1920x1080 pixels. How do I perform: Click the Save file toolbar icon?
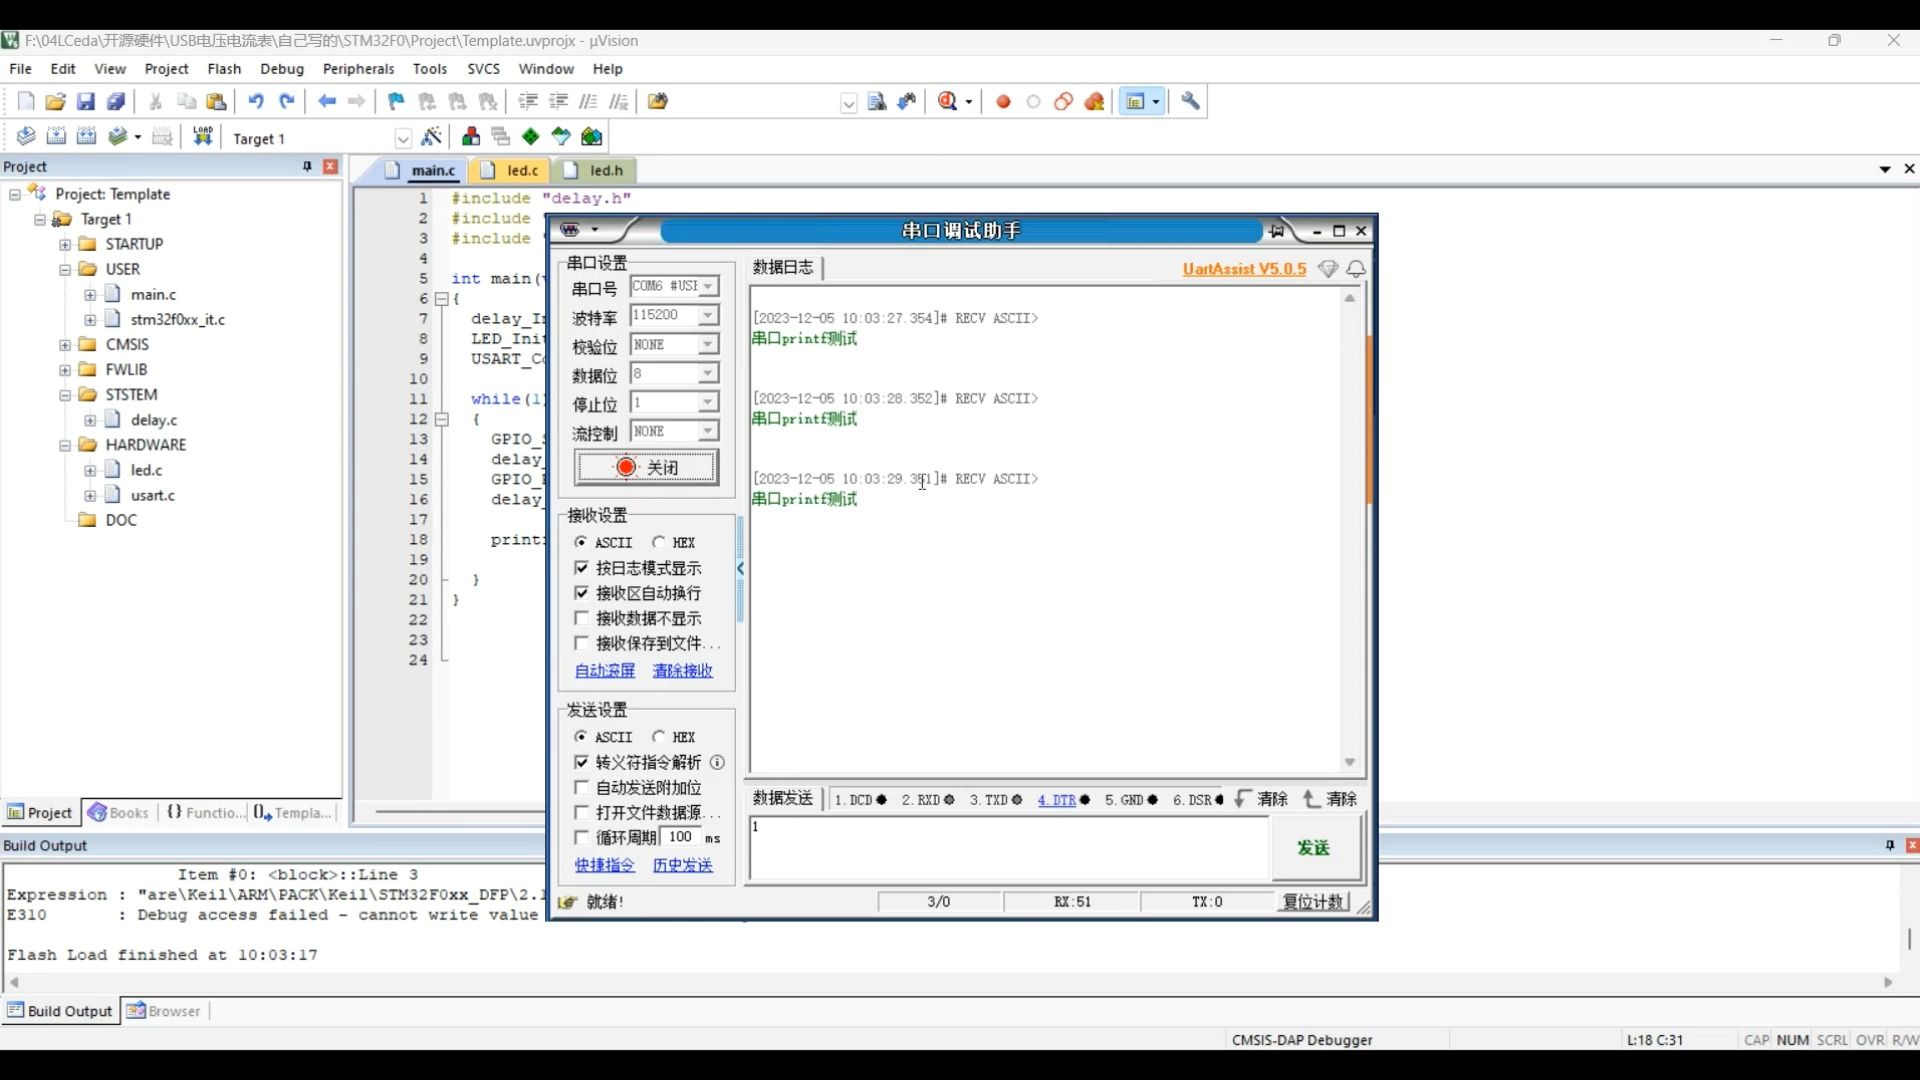(x=86, y=102)
